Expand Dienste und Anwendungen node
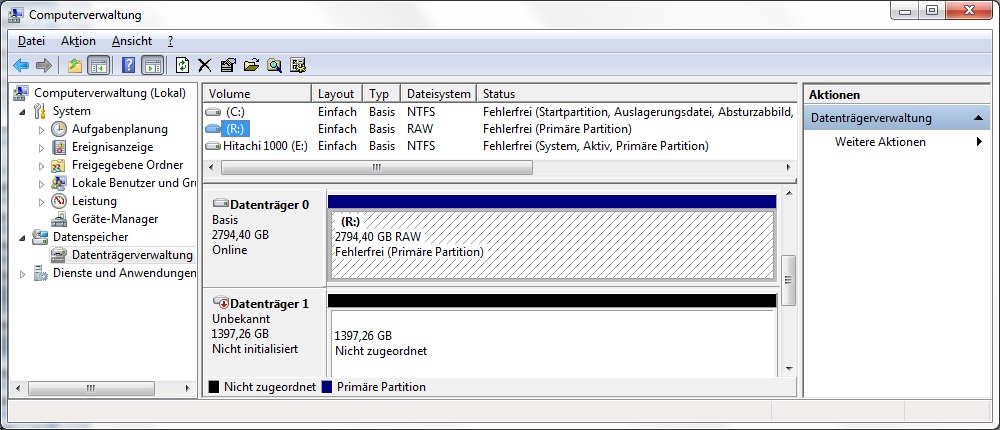Image resolution: width=1000 pixels, height=430 pixels. click(x=24, y=274)
